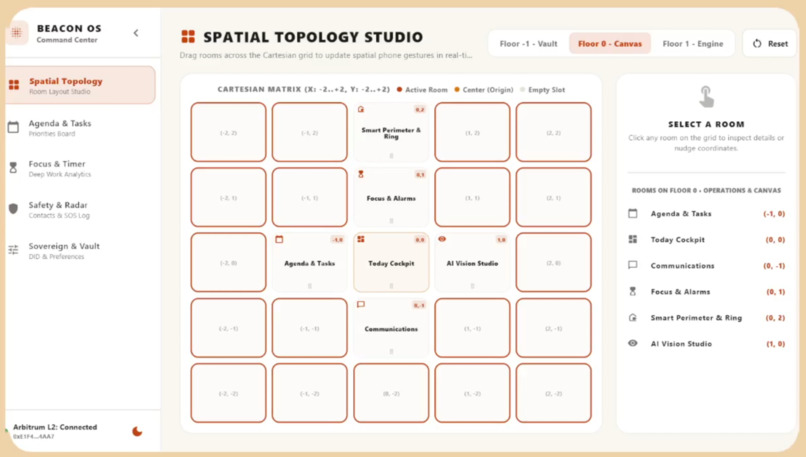Select Focus & Alarms in rooms list

(x=706, y=291)
